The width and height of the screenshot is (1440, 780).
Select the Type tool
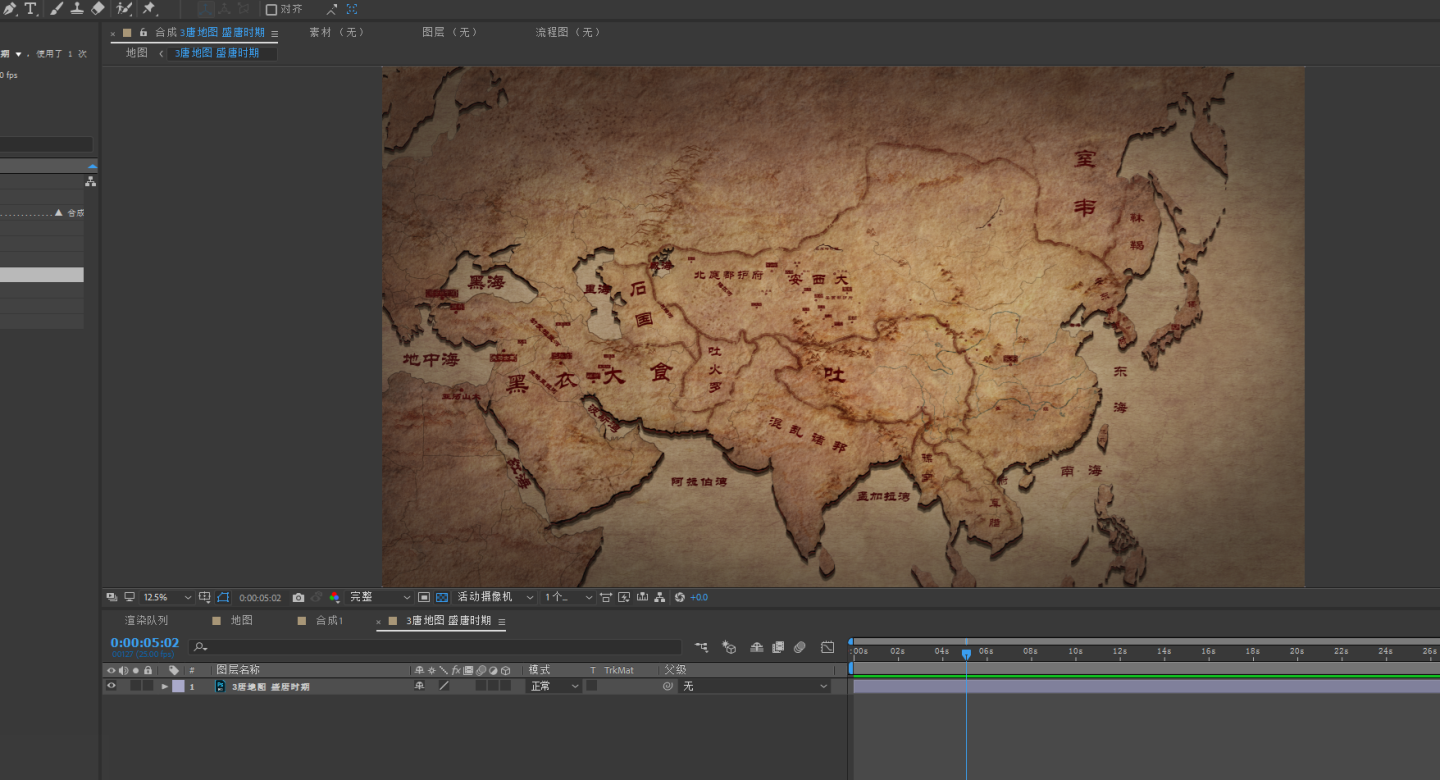(30, 8)
